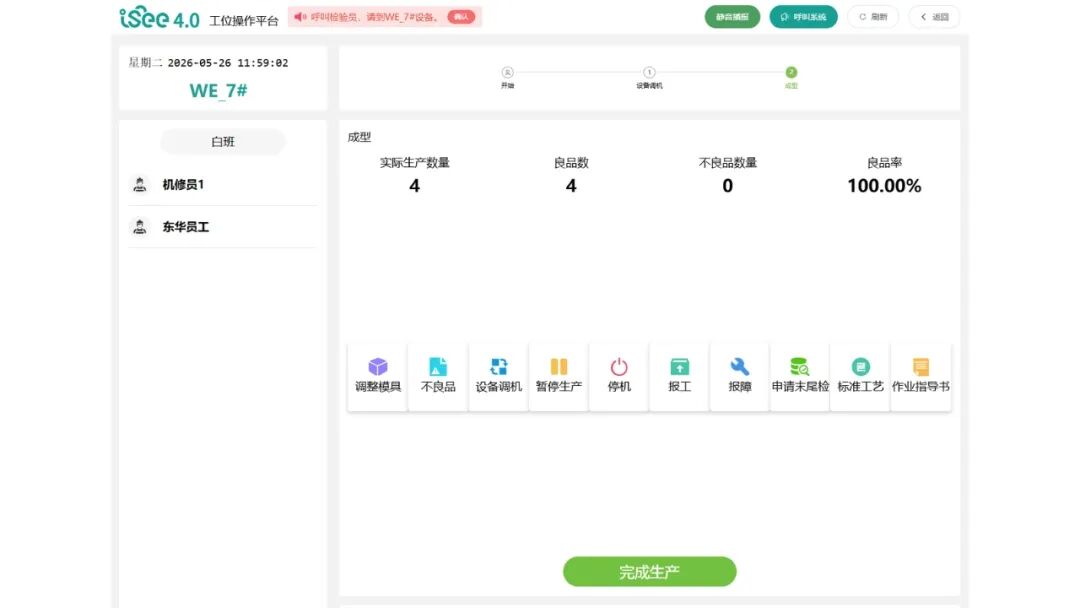Click the 良品率 value 100.00%
Image resolution: width=1080 pixels, height=608 pixels.
(884, 186)
